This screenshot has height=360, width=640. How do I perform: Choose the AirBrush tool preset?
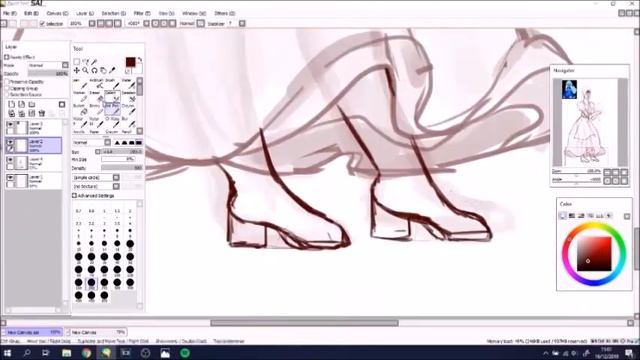point(96,83)
